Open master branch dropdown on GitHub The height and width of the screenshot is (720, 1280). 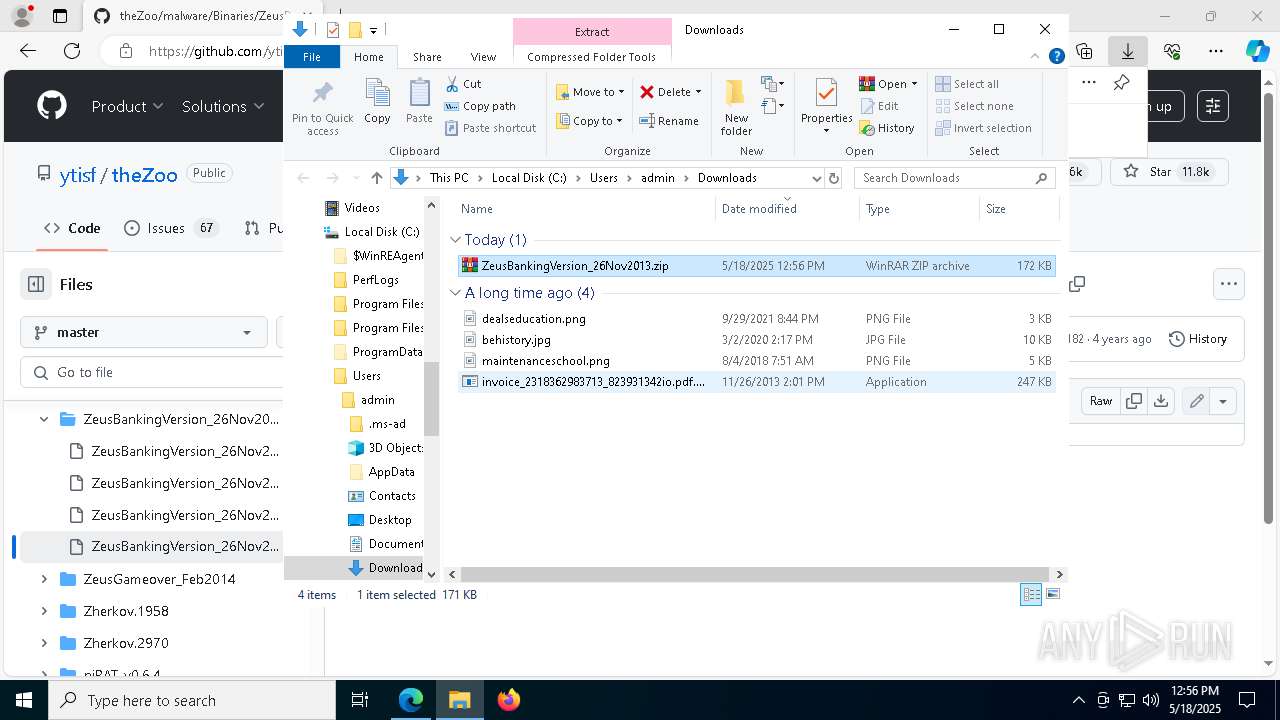click(143, 332)
